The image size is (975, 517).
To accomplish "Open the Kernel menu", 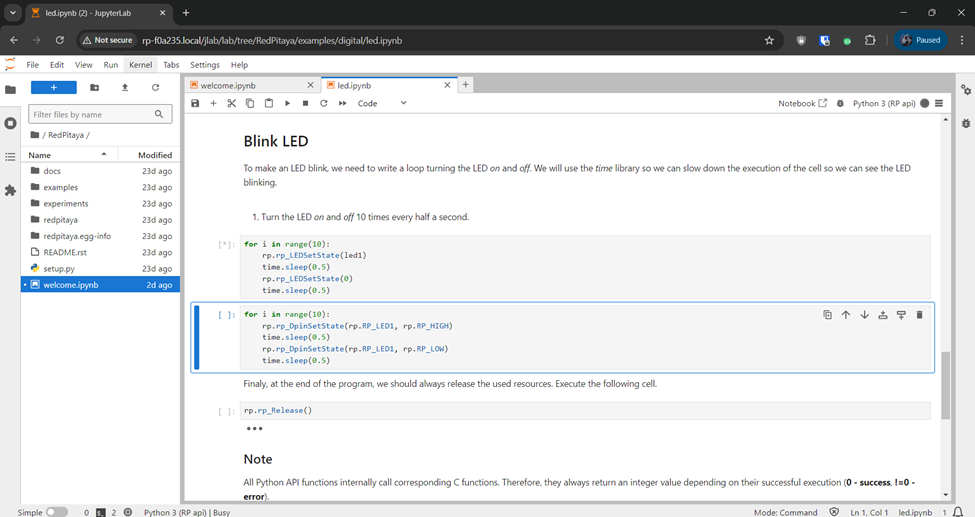I will pos(140,65).
